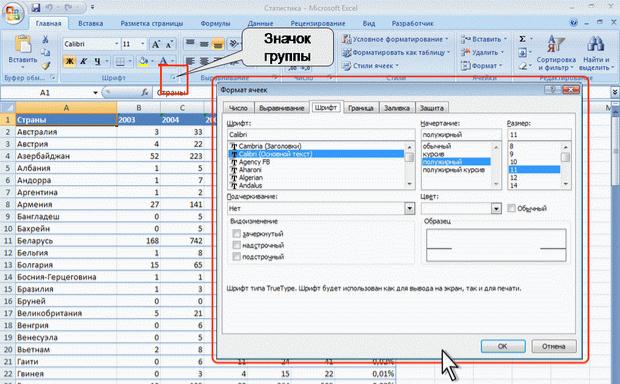Screen dimensions: 620x384
Task: Expand the Стили ячеек menu
Action: (x=370, y=66)
